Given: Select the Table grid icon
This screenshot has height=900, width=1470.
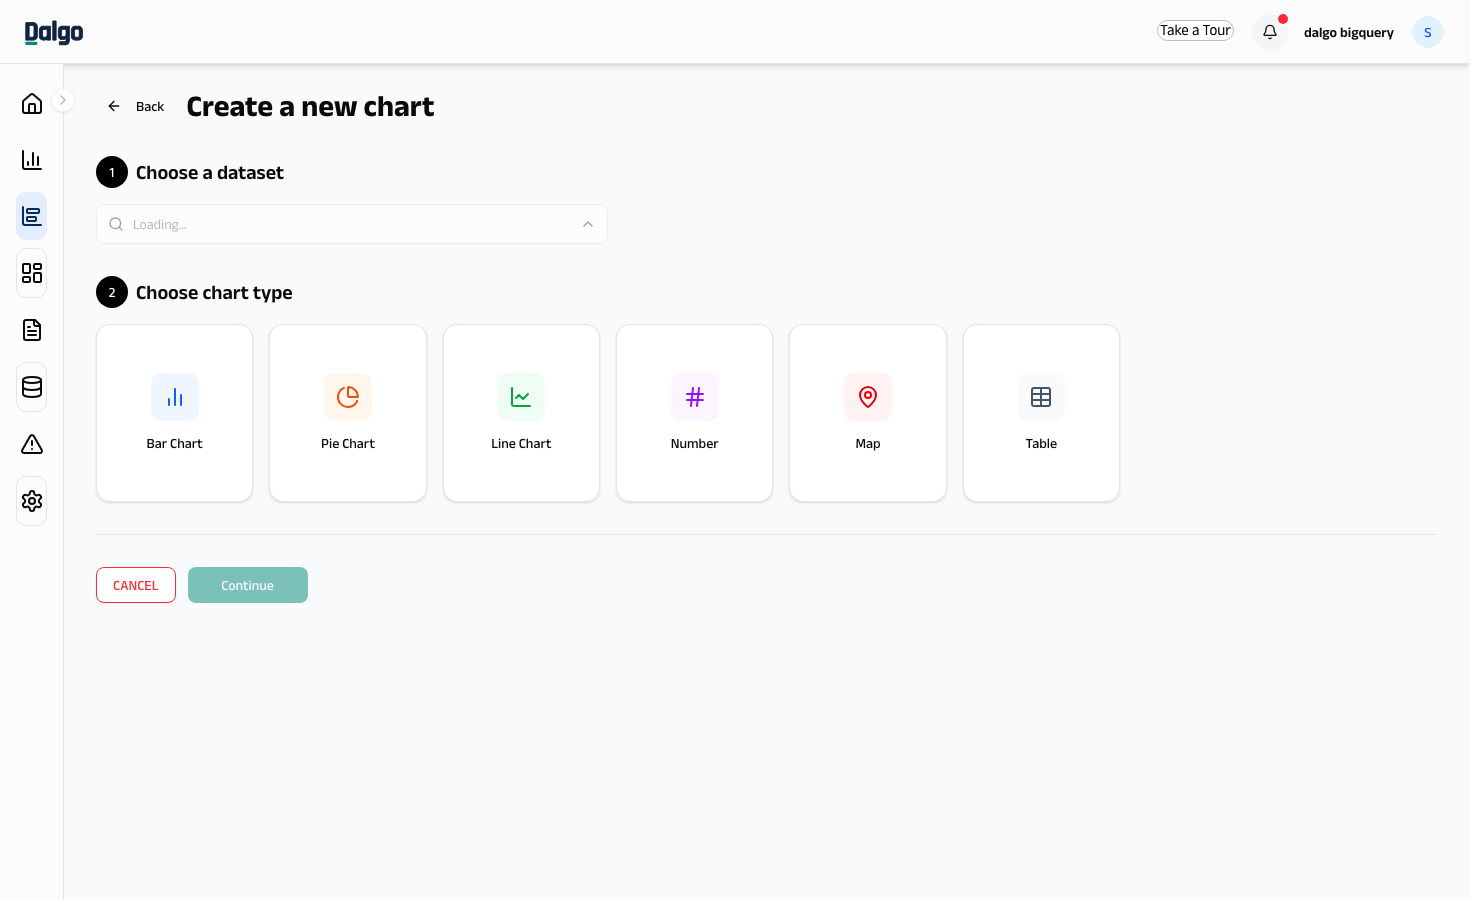Looking at the screenshot, I should (1041, 397).
